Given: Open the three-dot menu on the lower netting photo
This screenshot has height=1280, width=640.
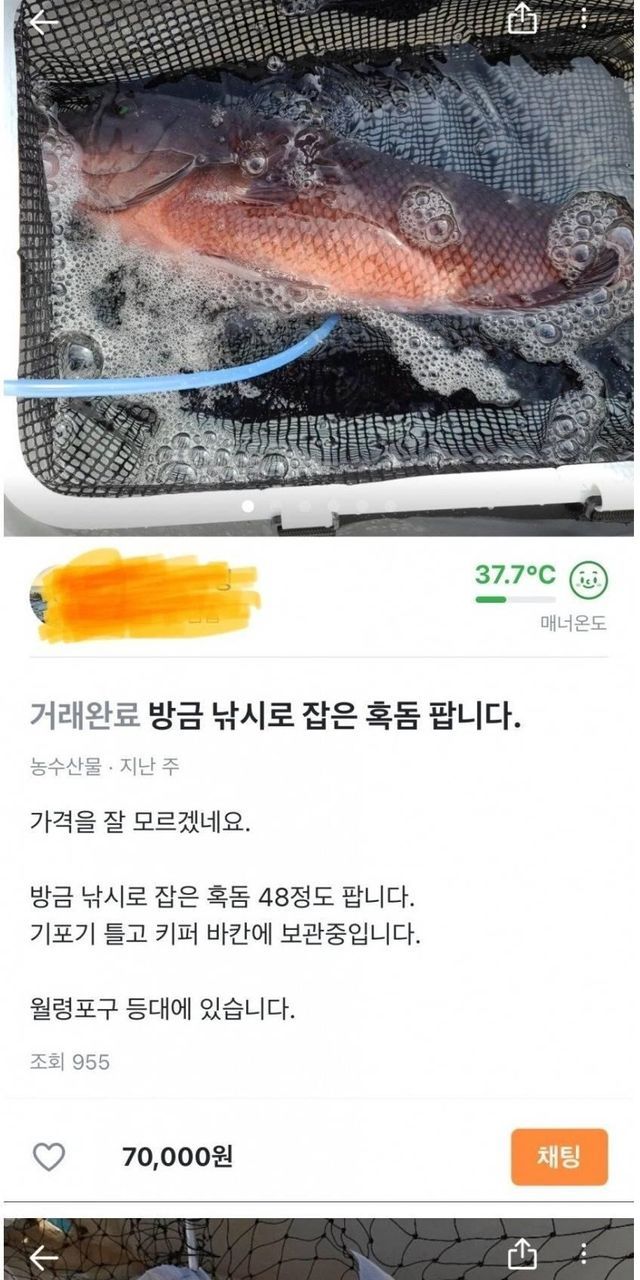Looking at the screenshot, I should 584,1254.
